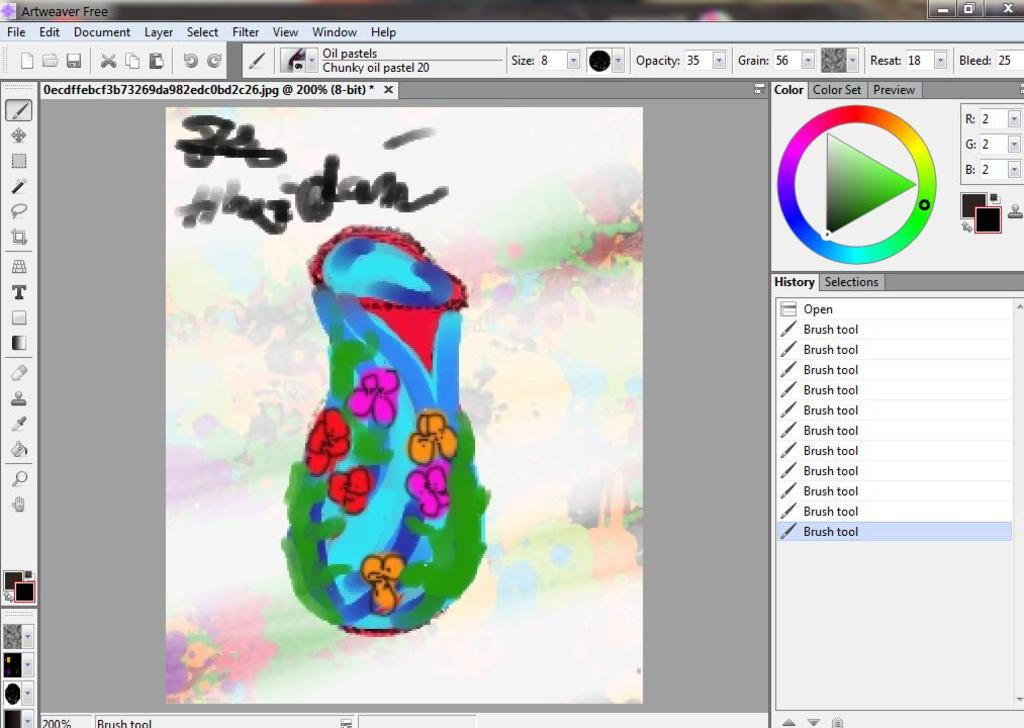Open the Opacity value dropdown
This screenshot has height=728, width=1024.
coord(718,61)
